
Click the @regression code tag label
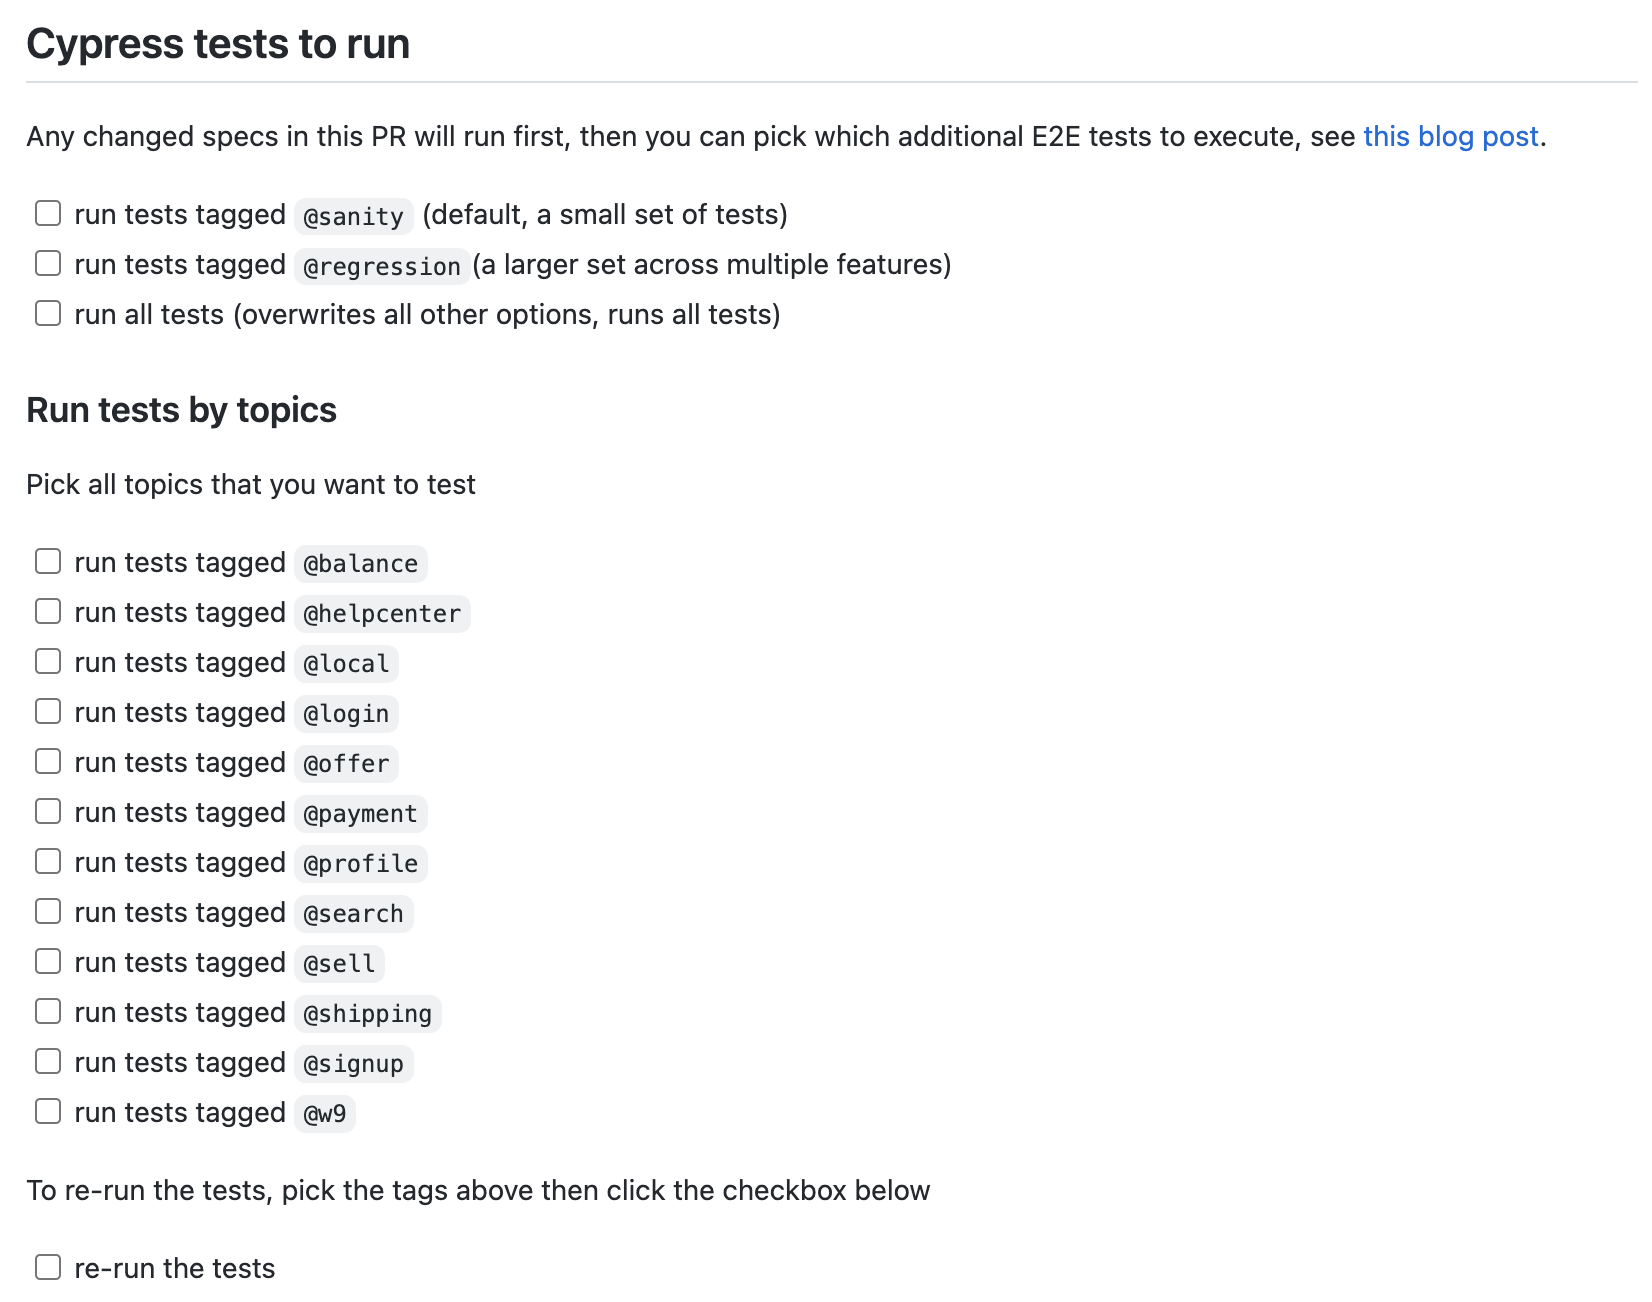click(x=382, y=266)
